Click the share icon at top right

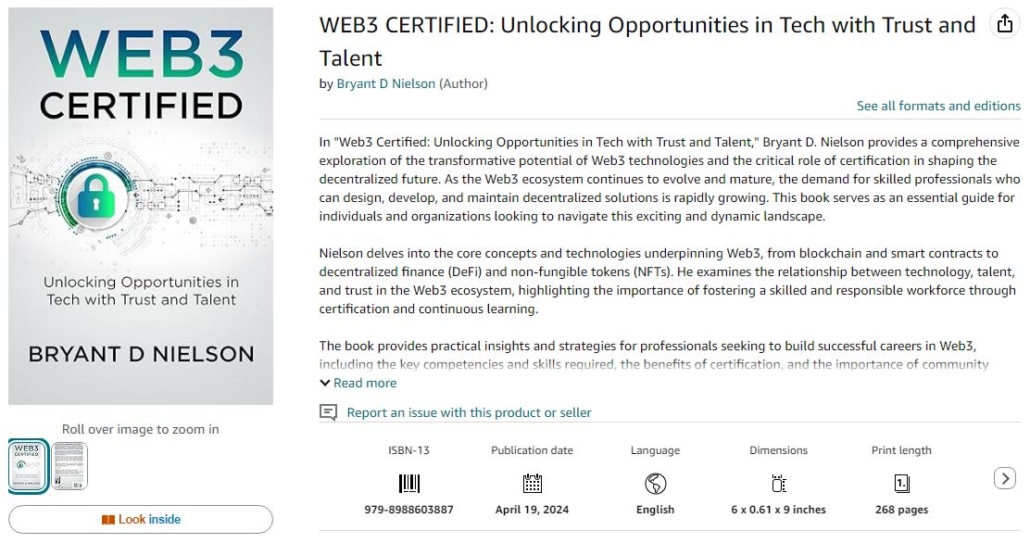tap(1004, 24)
